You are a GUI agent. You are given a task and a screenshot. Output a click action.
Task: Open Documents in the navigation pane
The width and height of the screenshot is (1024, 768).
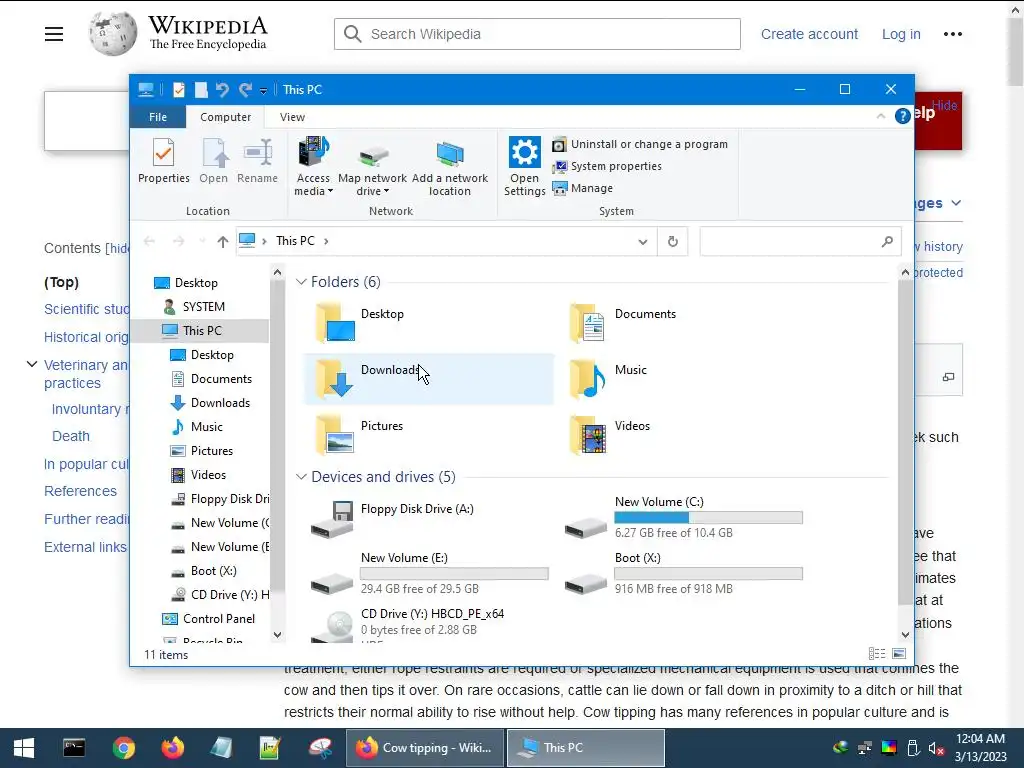click(x=221, y=379)
